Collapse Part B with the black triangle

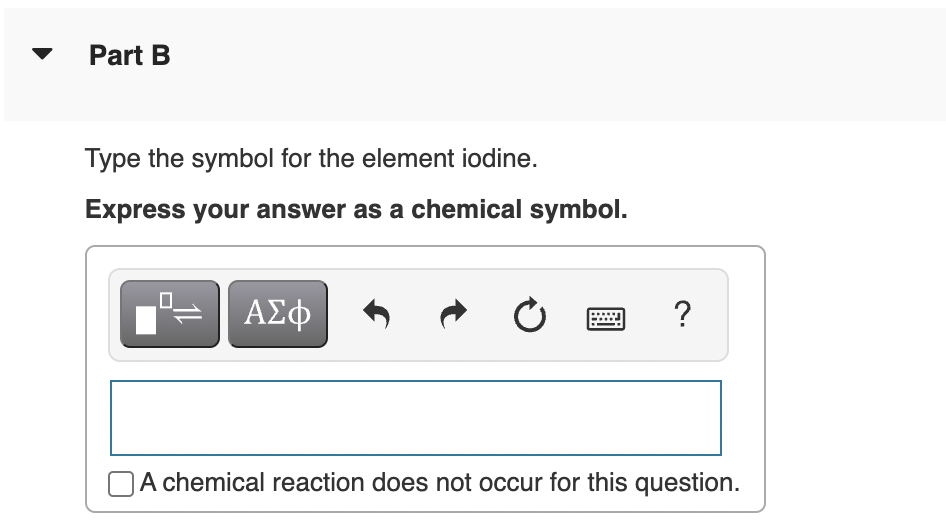tap(42, 54)
